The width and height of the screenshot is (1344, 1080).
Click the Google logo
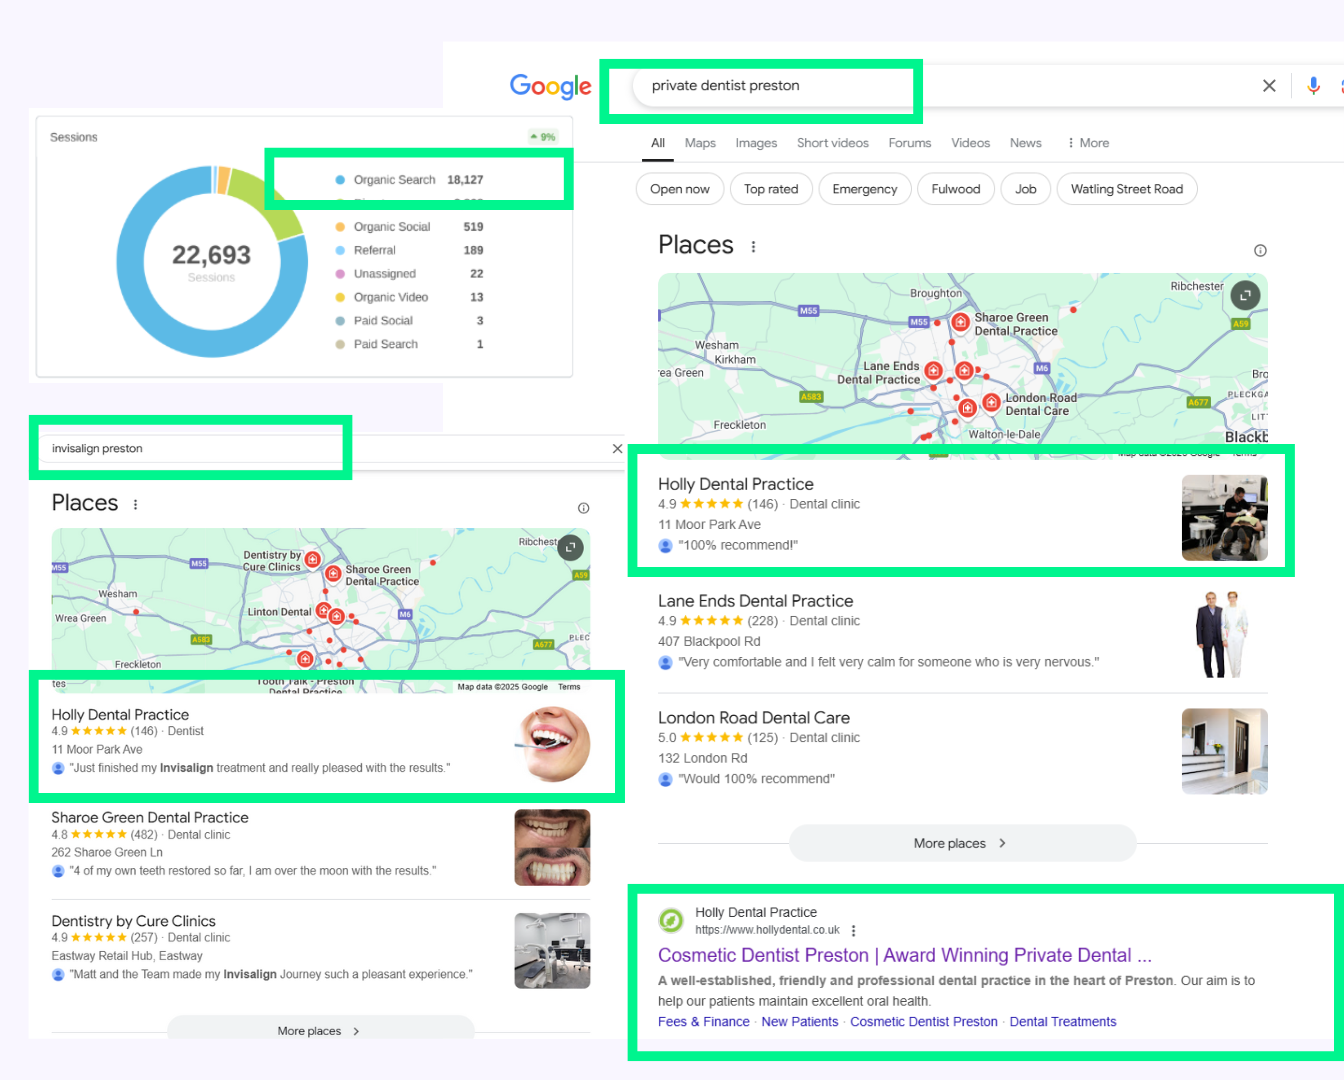550,87
